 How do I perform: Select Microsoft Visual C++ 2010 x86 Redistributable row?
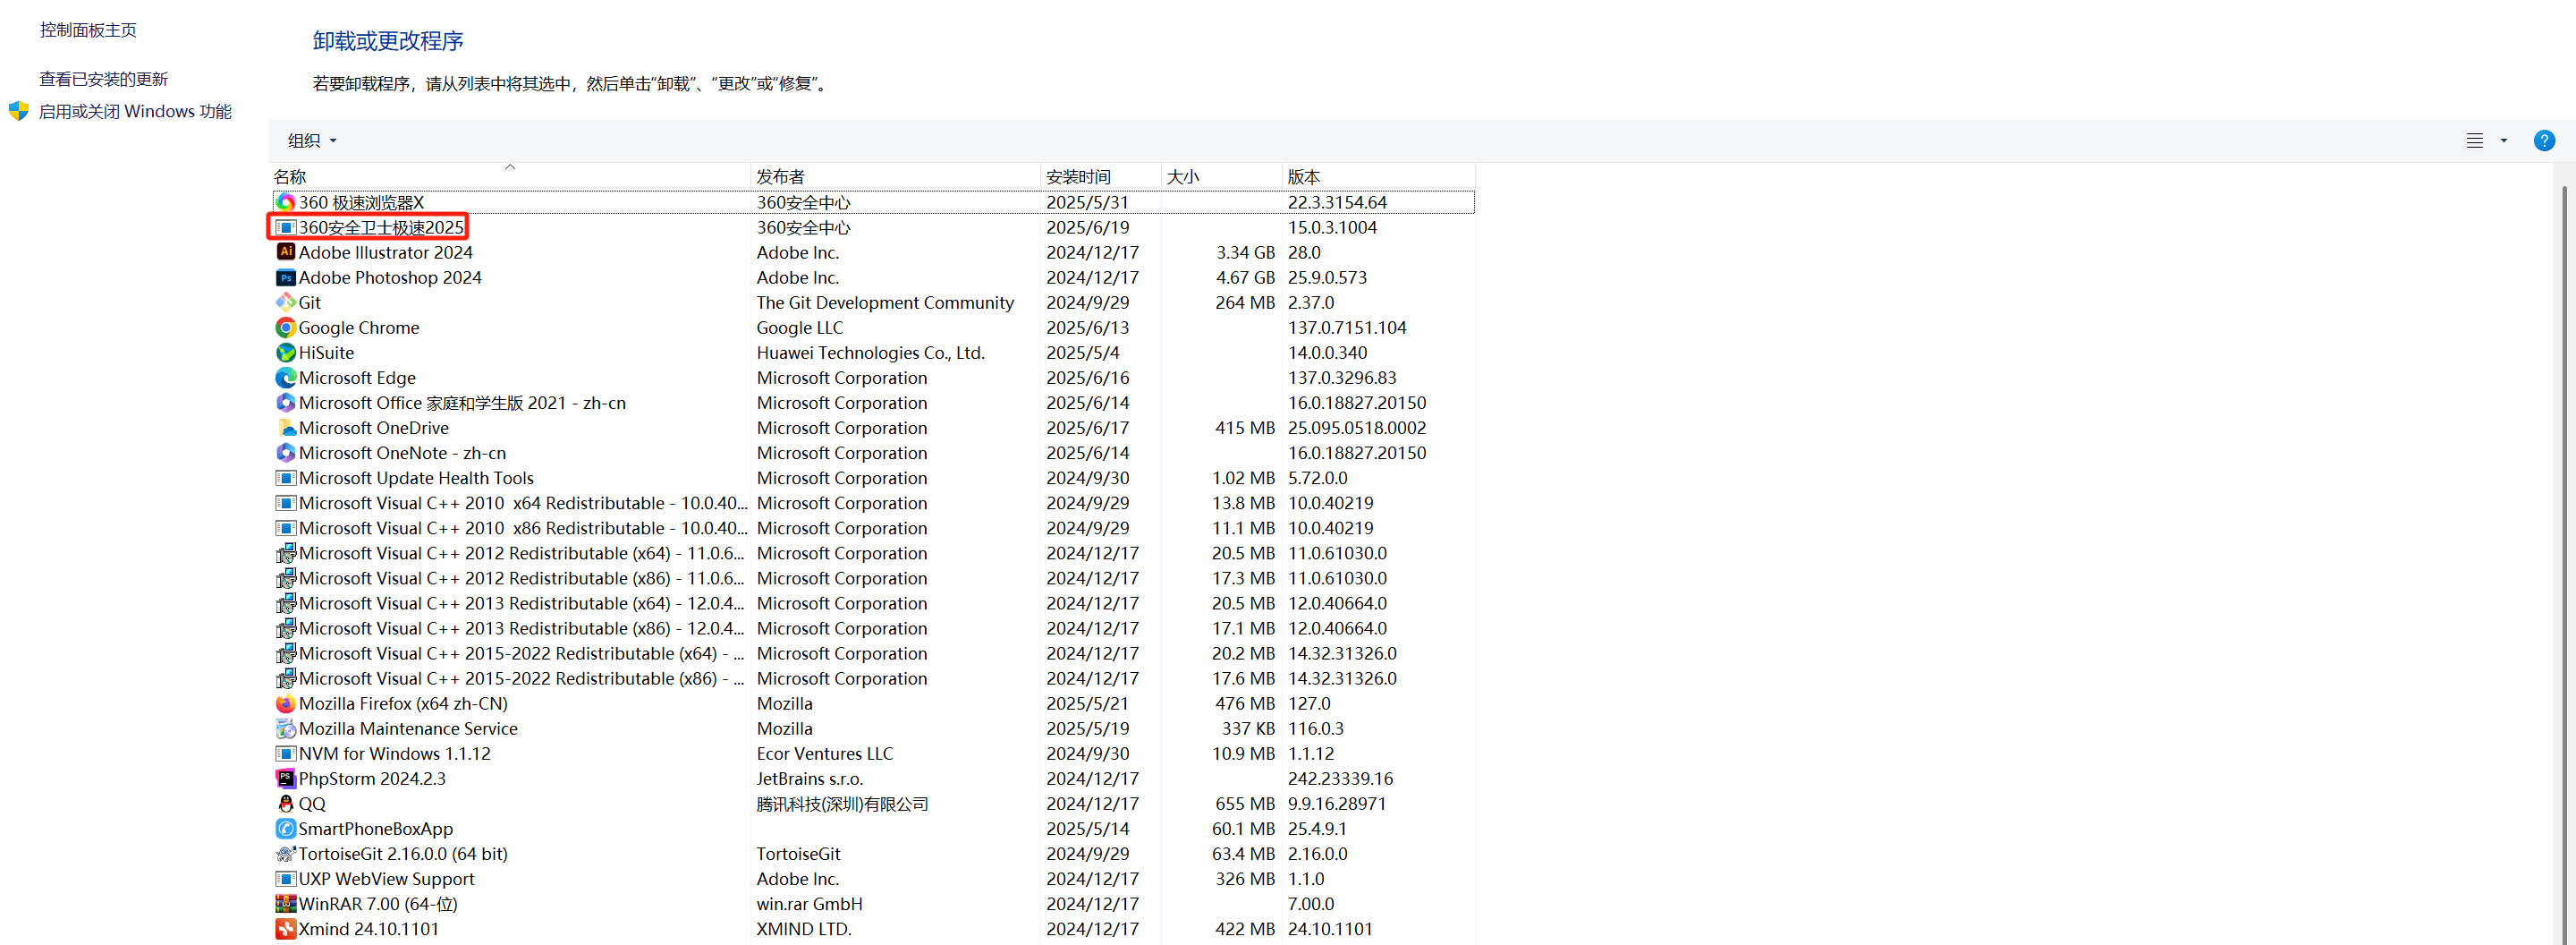click(874, 528)
